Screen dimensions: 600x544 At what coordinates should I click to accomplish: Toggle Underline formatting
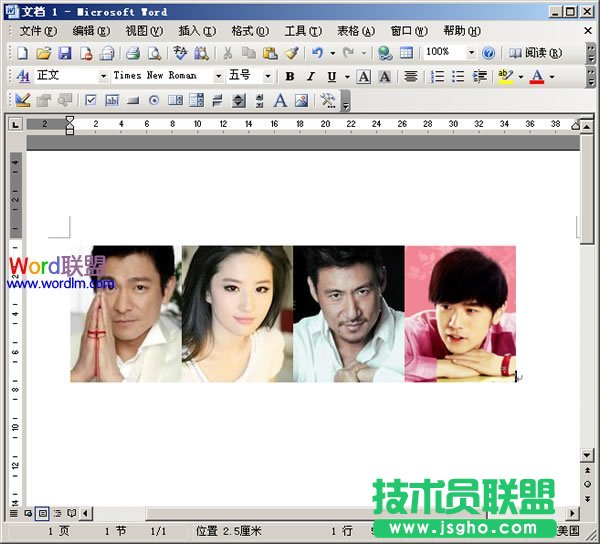click(x=331, y=76)
